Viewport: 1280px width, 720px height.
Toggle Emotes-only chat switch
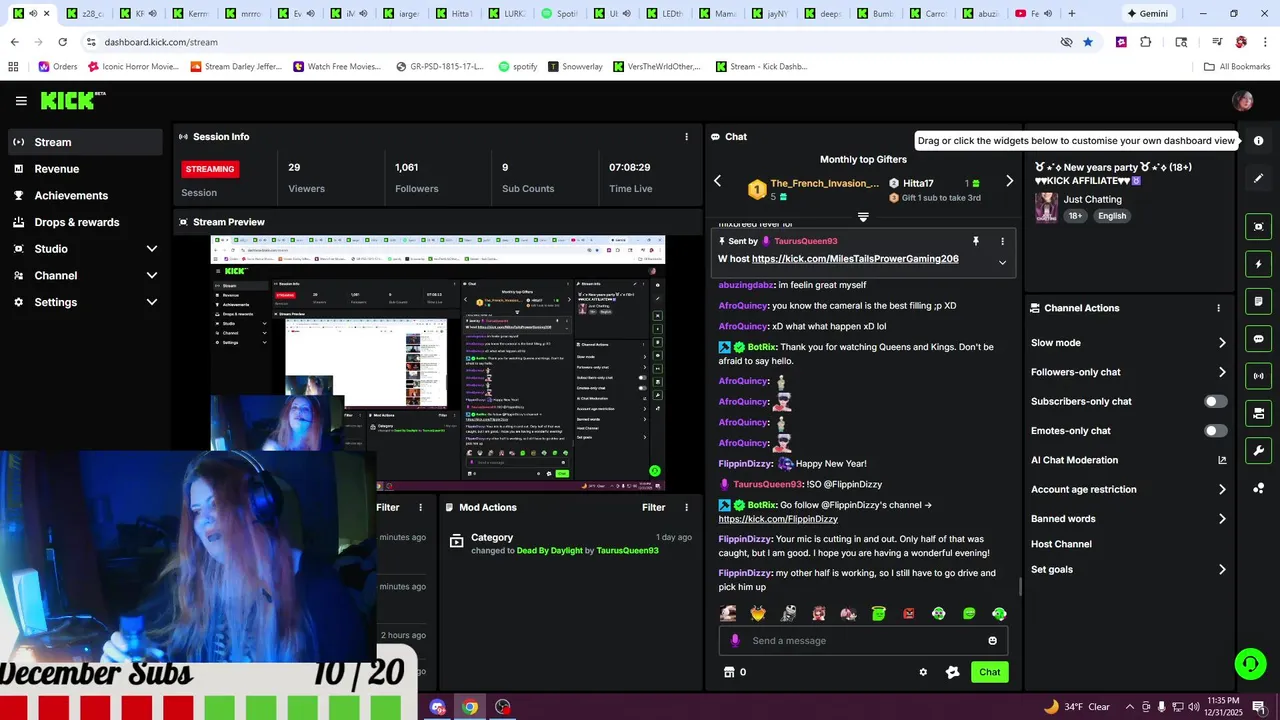(1215, 431)
